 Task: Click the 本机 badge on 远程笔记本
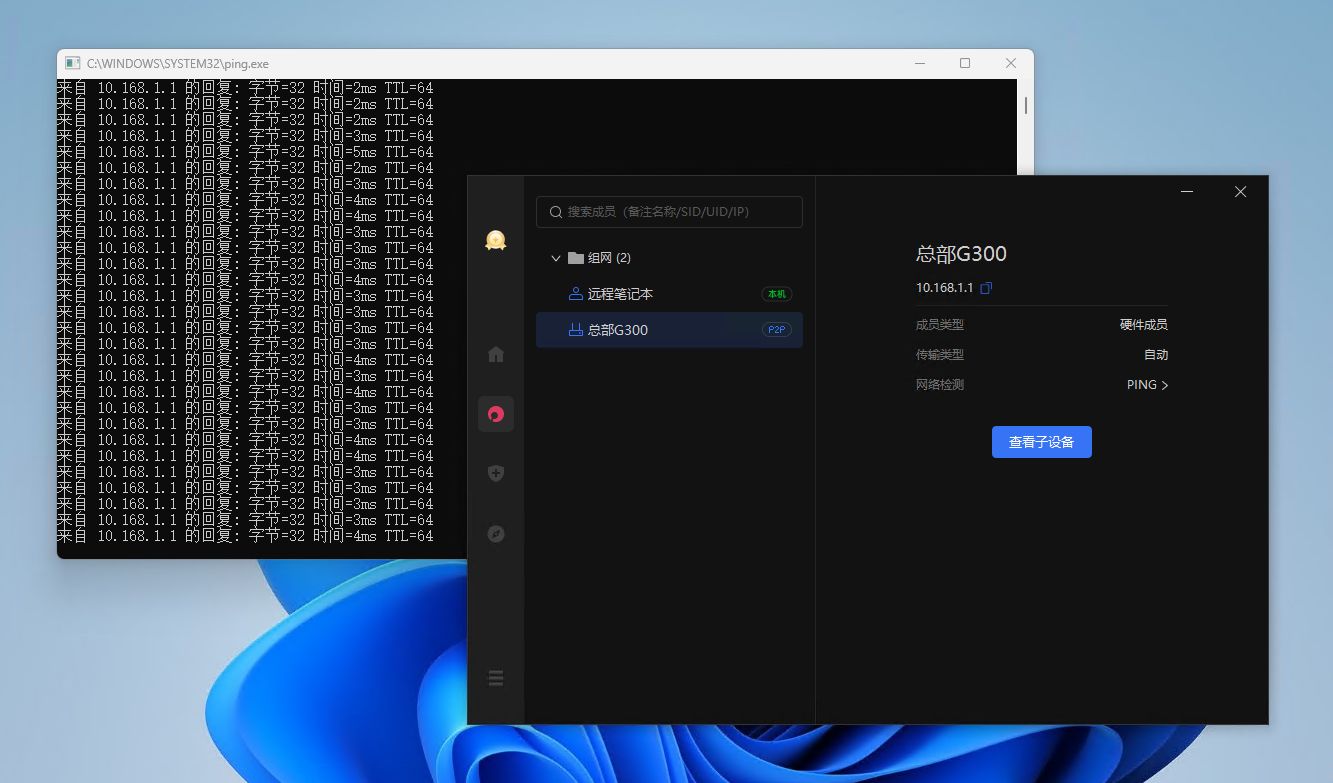click(777, 294)
